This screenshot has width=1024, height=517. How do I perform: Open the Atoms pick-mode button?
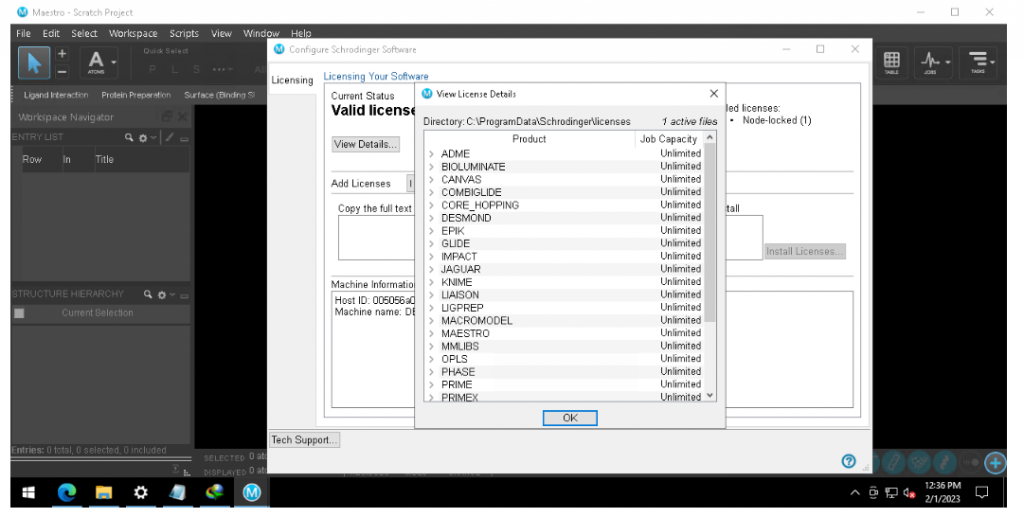[99, 63]
